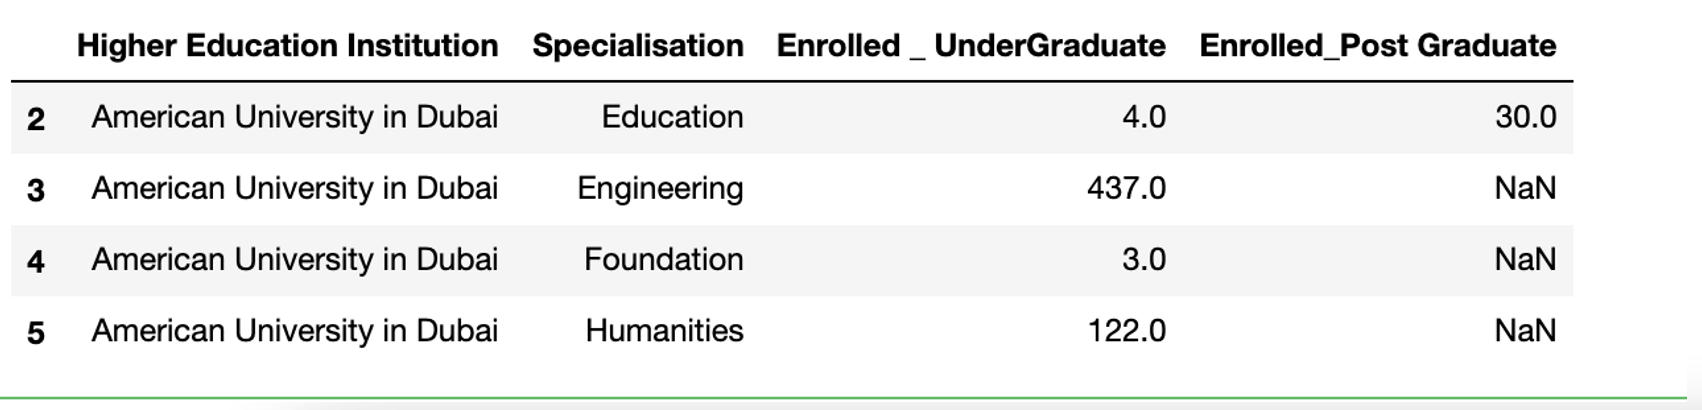The width and height of the screenshot is (1702, 410).
Task: Select the institution name in Foundation row
Action: [294, 260]
